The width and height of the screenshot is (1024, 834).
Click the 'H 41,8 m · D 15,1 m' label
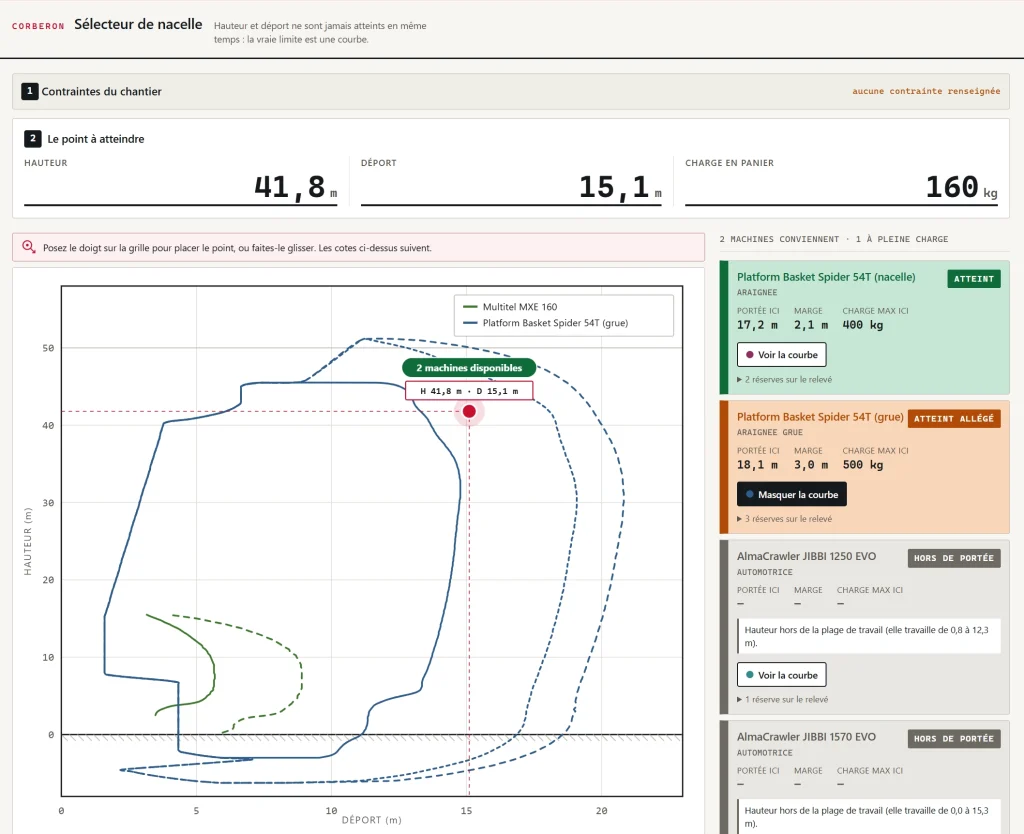(x=469, y=391)
